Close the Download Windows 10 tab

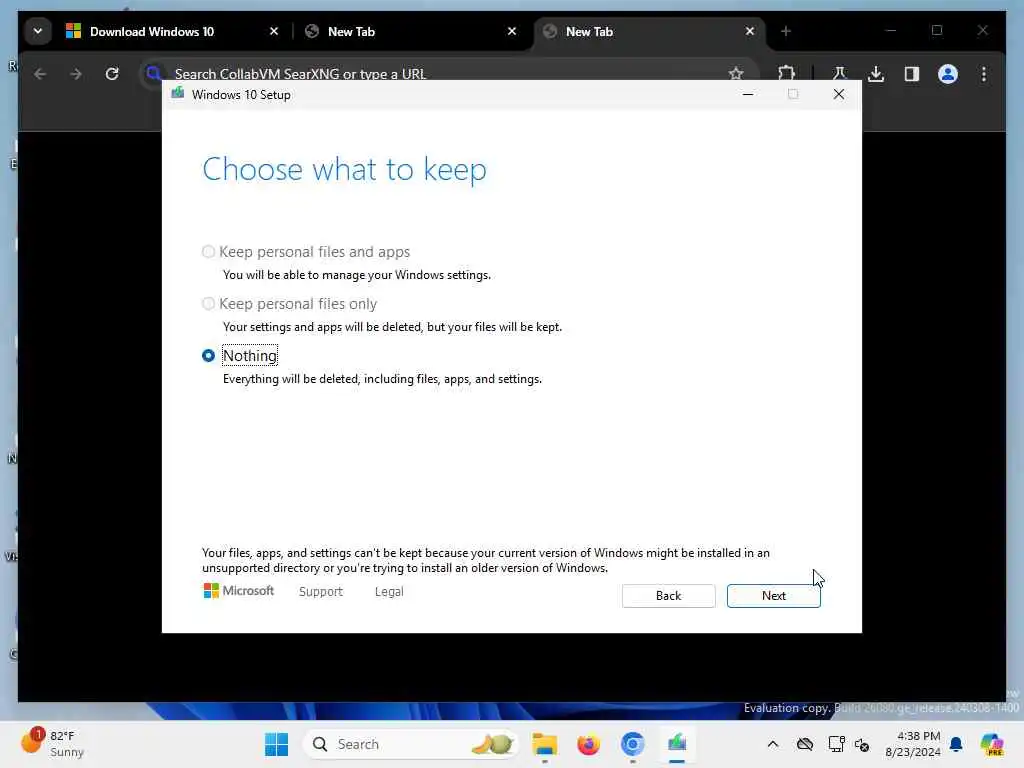[x=274, y=31]
